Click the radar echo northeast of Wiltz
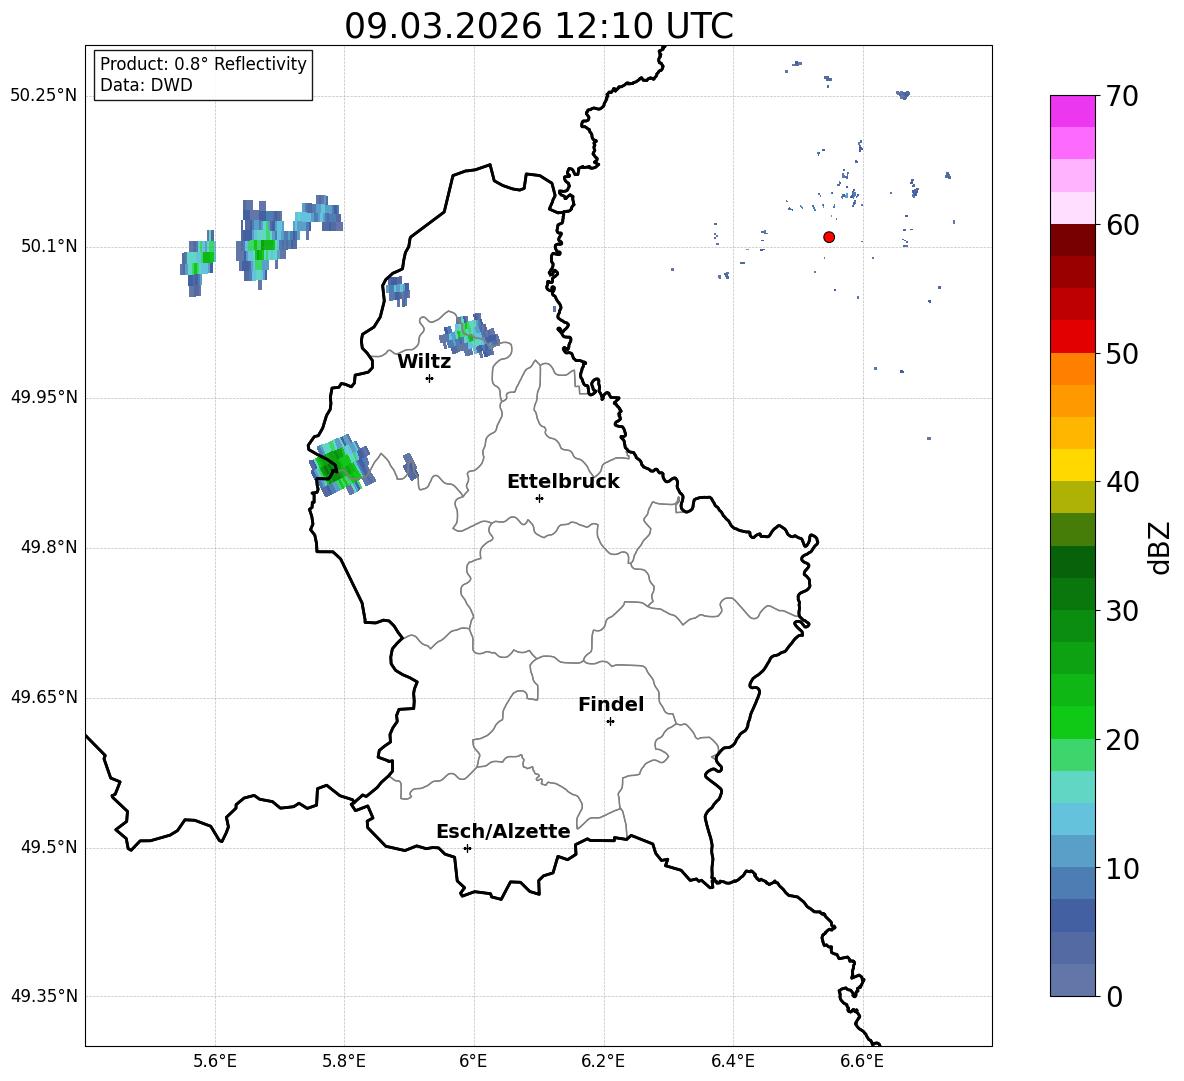 [470, 334]
